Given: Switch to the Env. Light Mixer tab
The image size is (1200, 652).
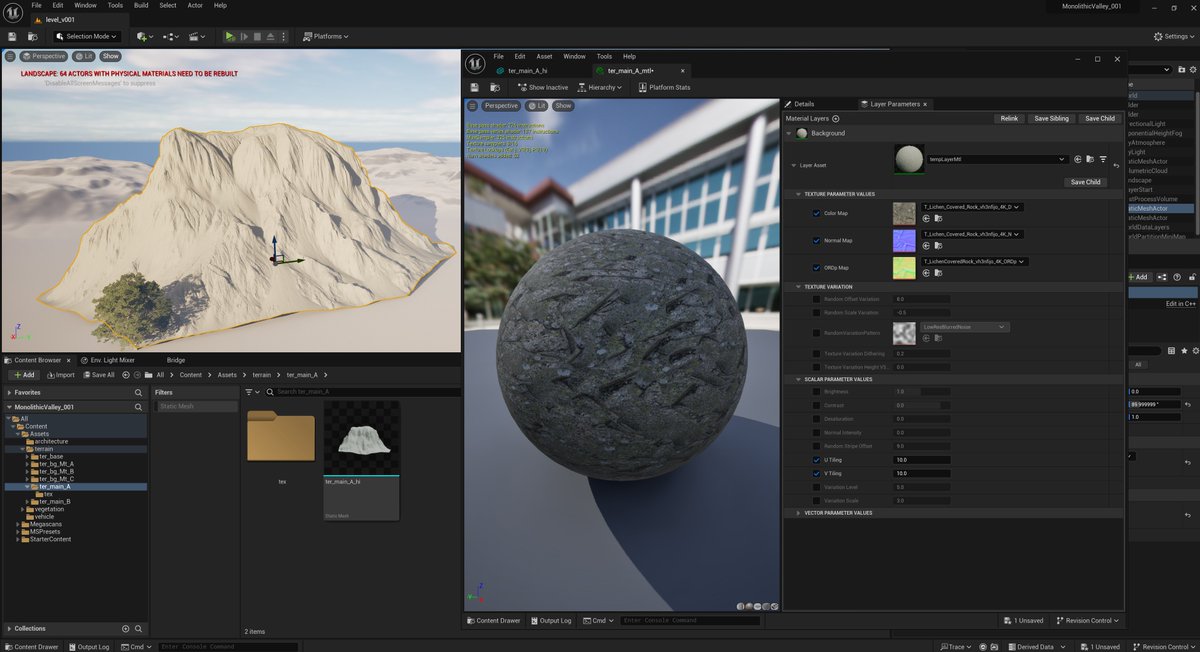Looking at the screenshot, I should tap(108, 360).
